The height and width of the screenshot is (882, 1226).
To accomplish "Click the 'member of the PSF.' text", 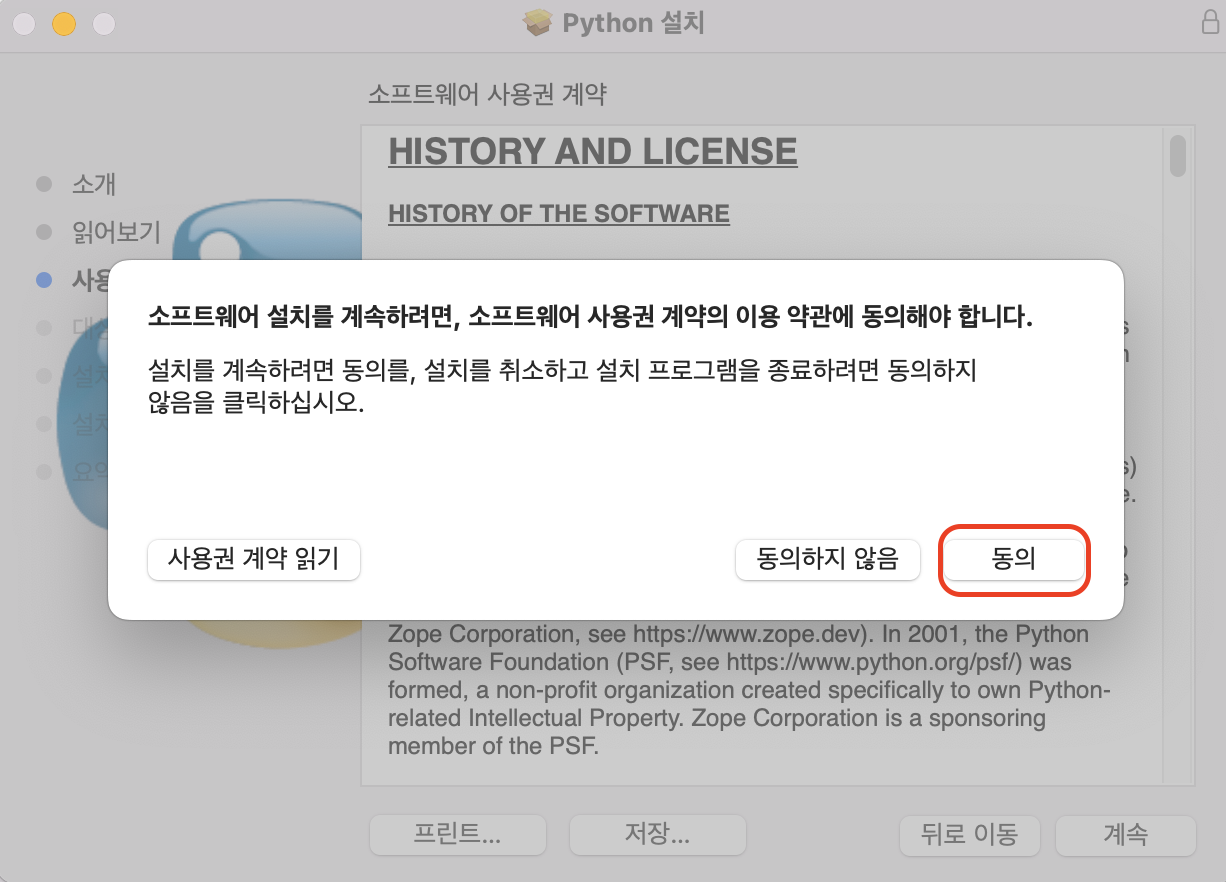I will (x=493, y=746).
